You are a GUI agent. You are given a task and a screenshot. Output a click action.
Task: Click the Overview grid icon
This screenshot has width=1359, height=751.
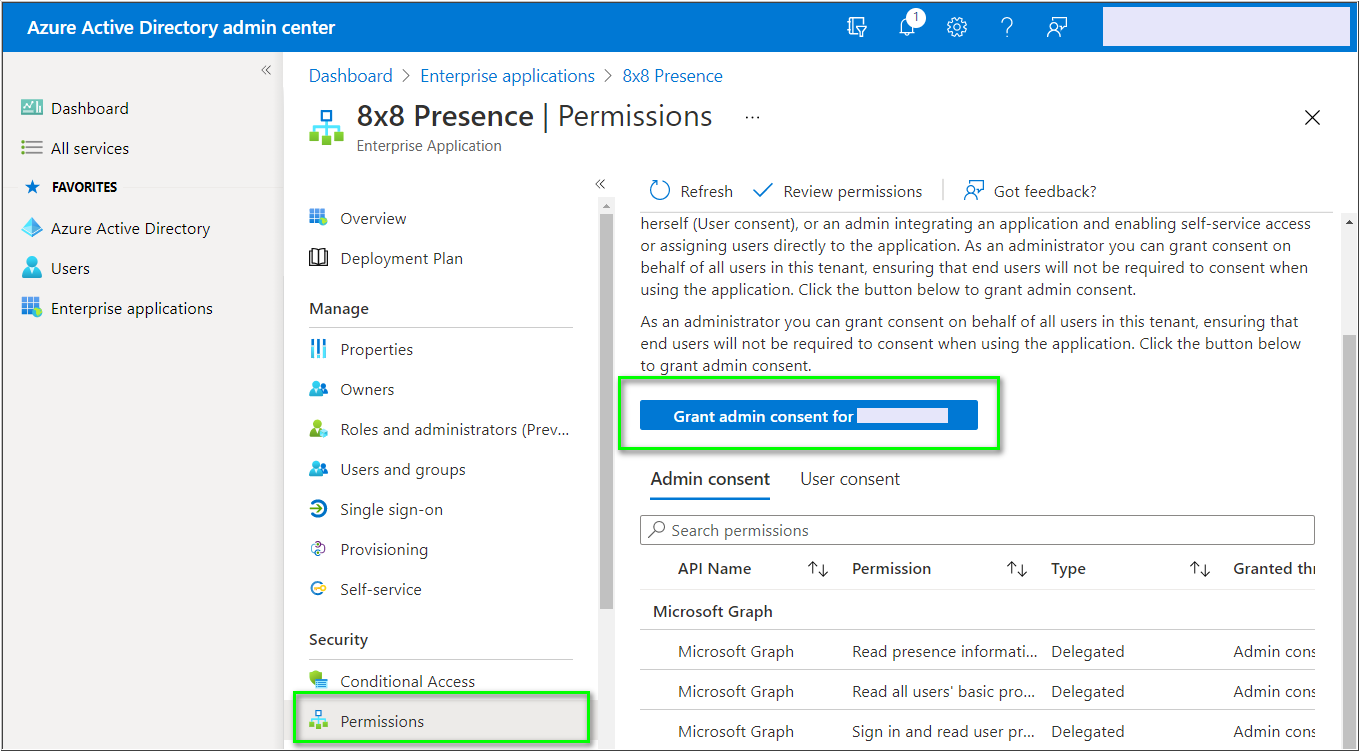(x=318, y=218)
